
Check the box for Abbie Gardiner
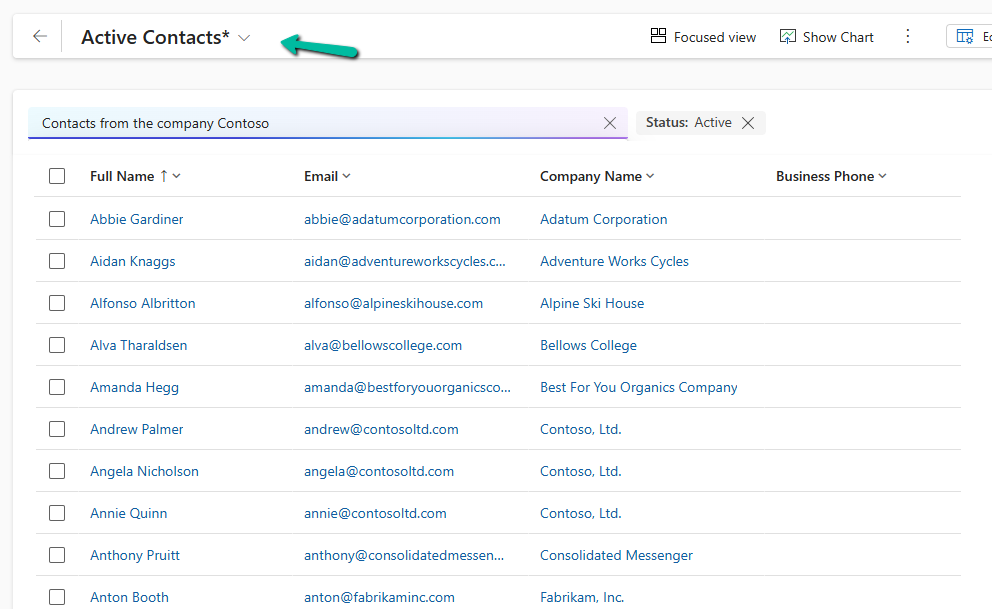point(57,219)
